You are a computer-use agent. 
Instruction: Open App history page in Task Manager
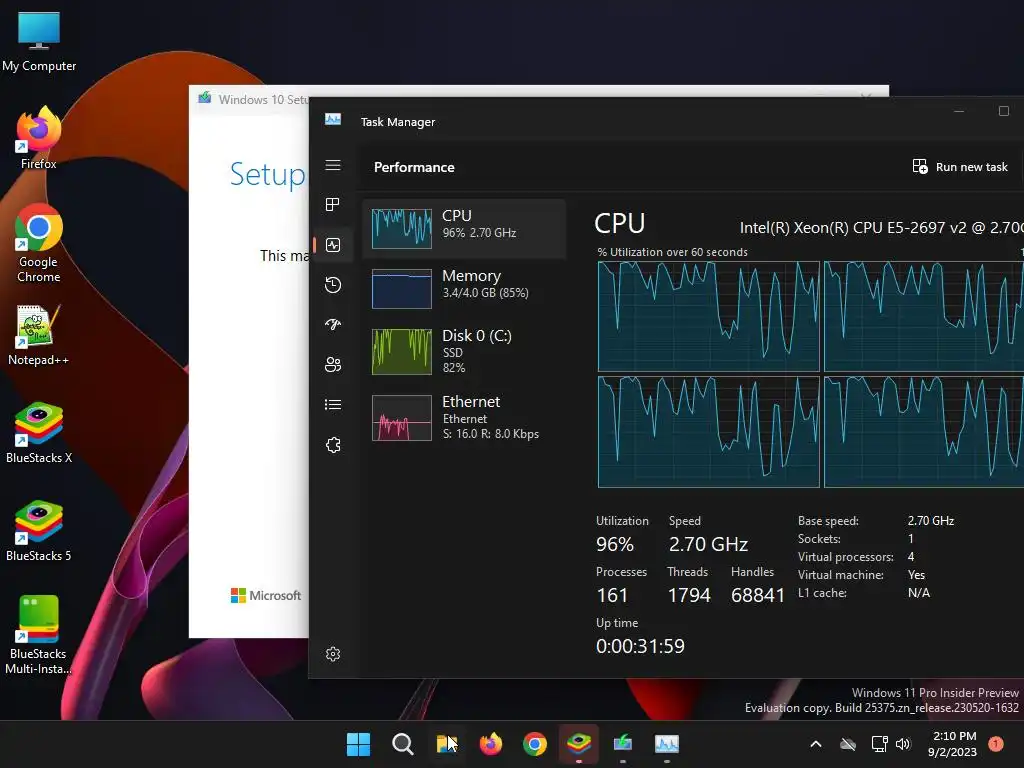[x=333, y=285]
